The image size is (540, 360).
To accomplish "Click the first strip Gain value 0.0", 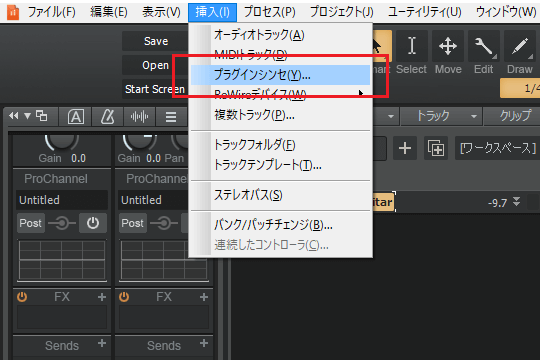I will [x=79, y=158].
